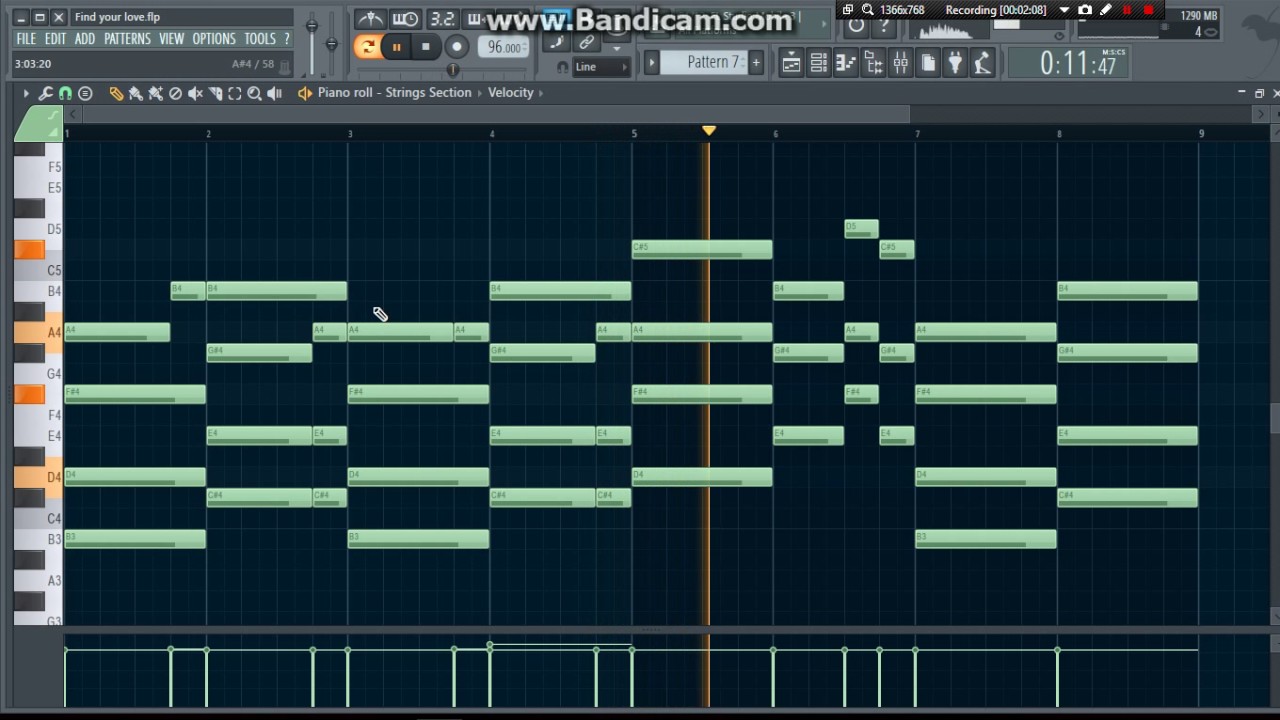Open the piano roll wrench tools menu
The width and height of the screenshot is (1280, 720).
(46, 93)
